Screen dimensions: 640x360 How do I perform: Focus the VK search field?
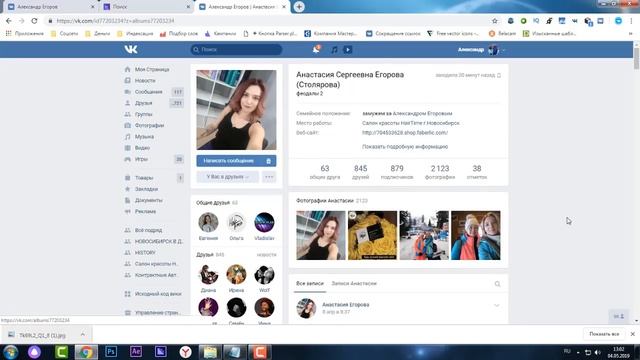click(236, 49)
